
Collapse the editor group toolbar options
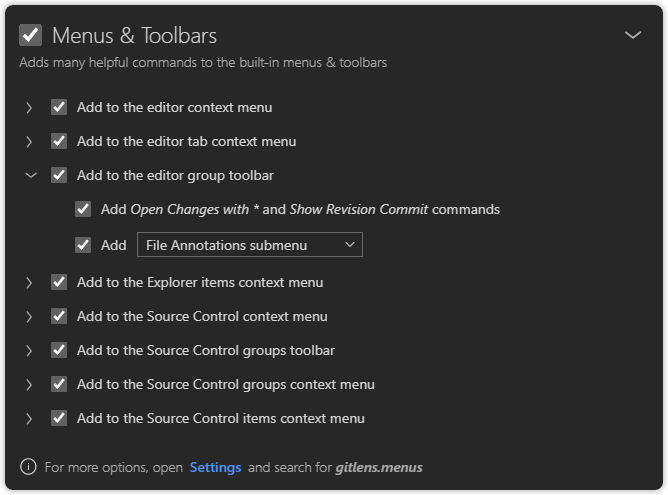(x=30, y=175)
